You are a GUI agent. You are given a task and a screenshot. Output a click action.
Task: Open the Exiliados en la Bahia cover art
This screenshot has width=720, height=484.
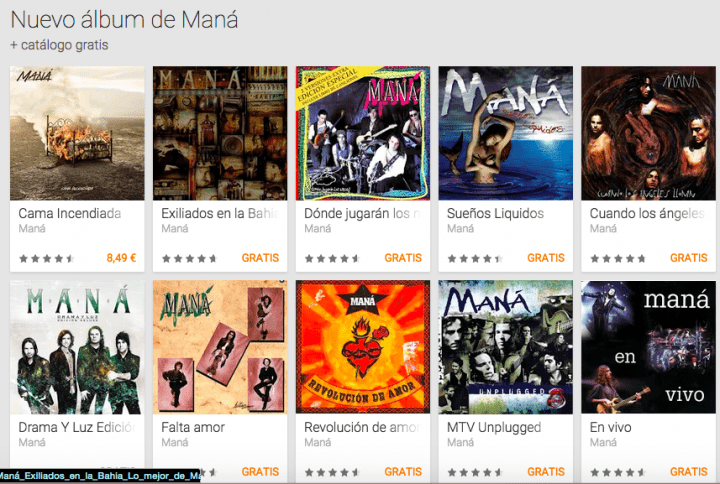click(220, 133)
